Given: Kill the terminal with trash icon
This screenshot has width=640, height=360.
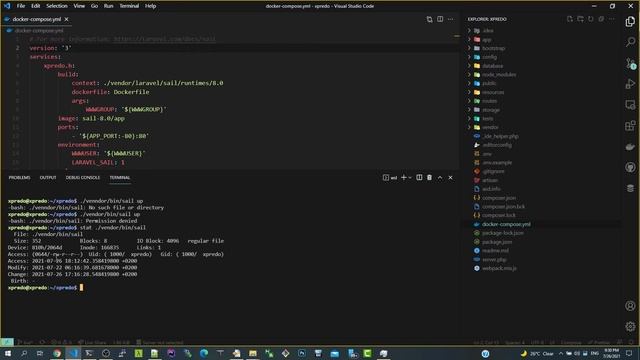Looking at the screenshot, I should 429,178.
